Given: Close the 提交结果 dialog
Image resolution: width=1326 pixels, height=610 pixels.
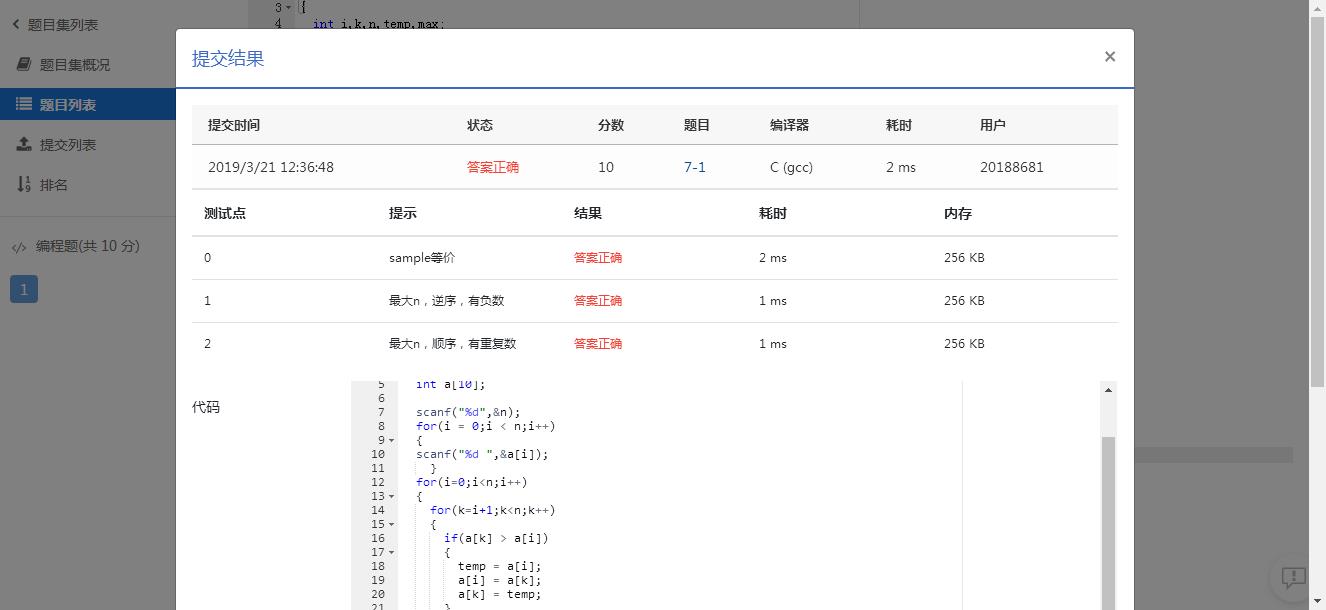Looking at the screenshot, I should point(1109,57).
